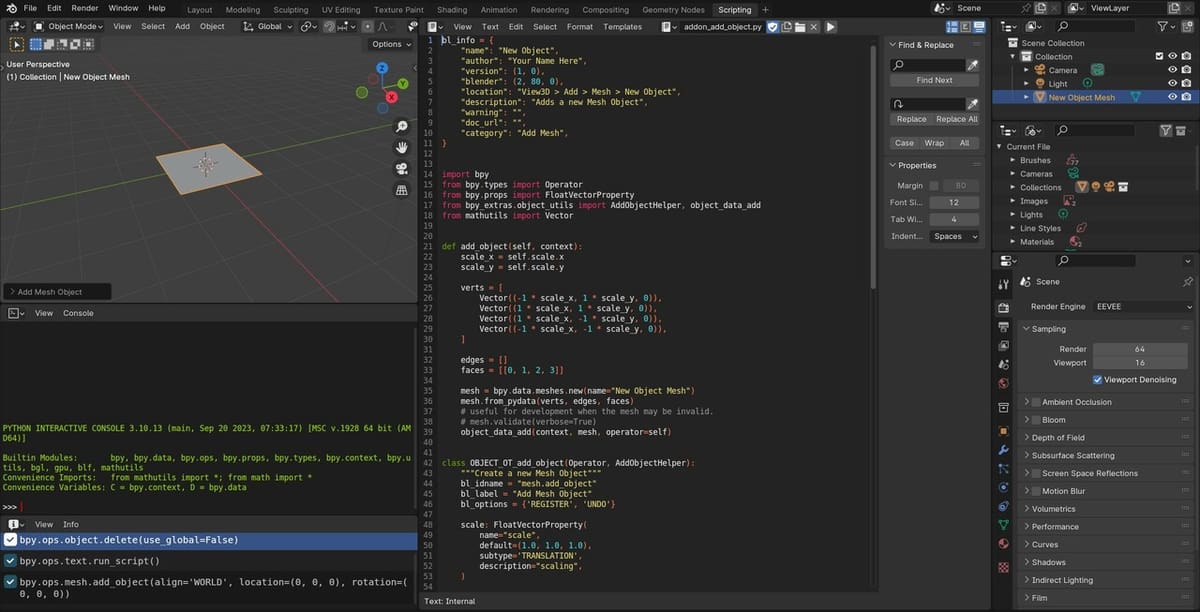Click the Find Next button
This screenshot has width=1200, height=612.
click(934, 80)
